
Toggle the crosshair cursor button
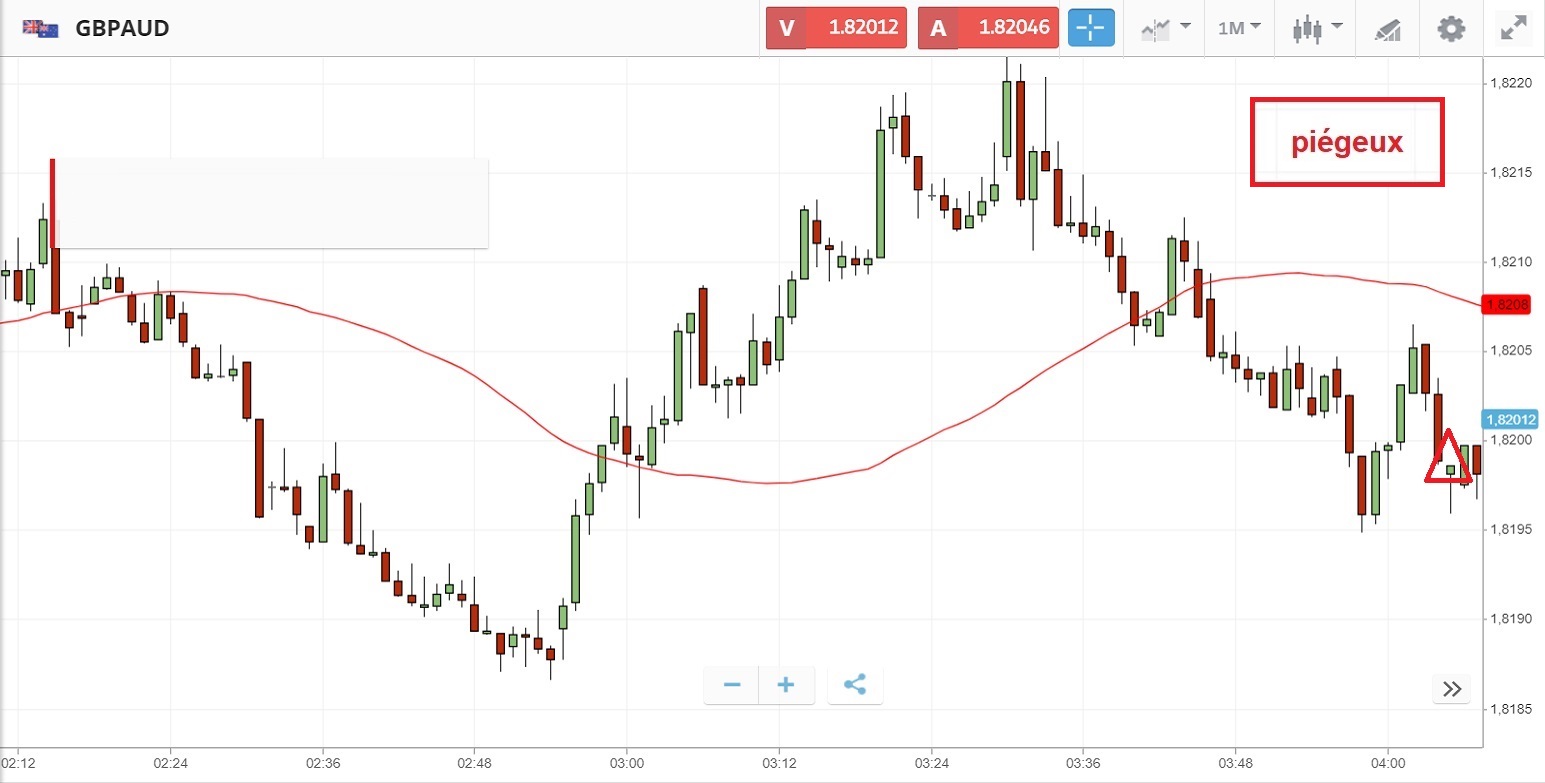pos(1091,28)
